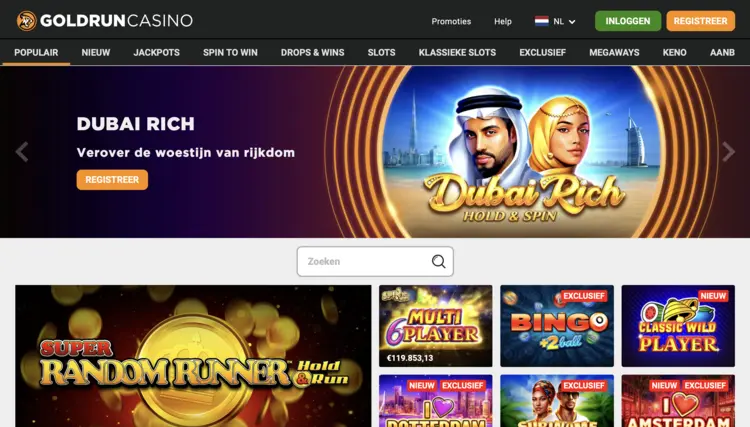Launch the Classic Wild Player game
Screen dimensions: 750x427
point(678,326)
